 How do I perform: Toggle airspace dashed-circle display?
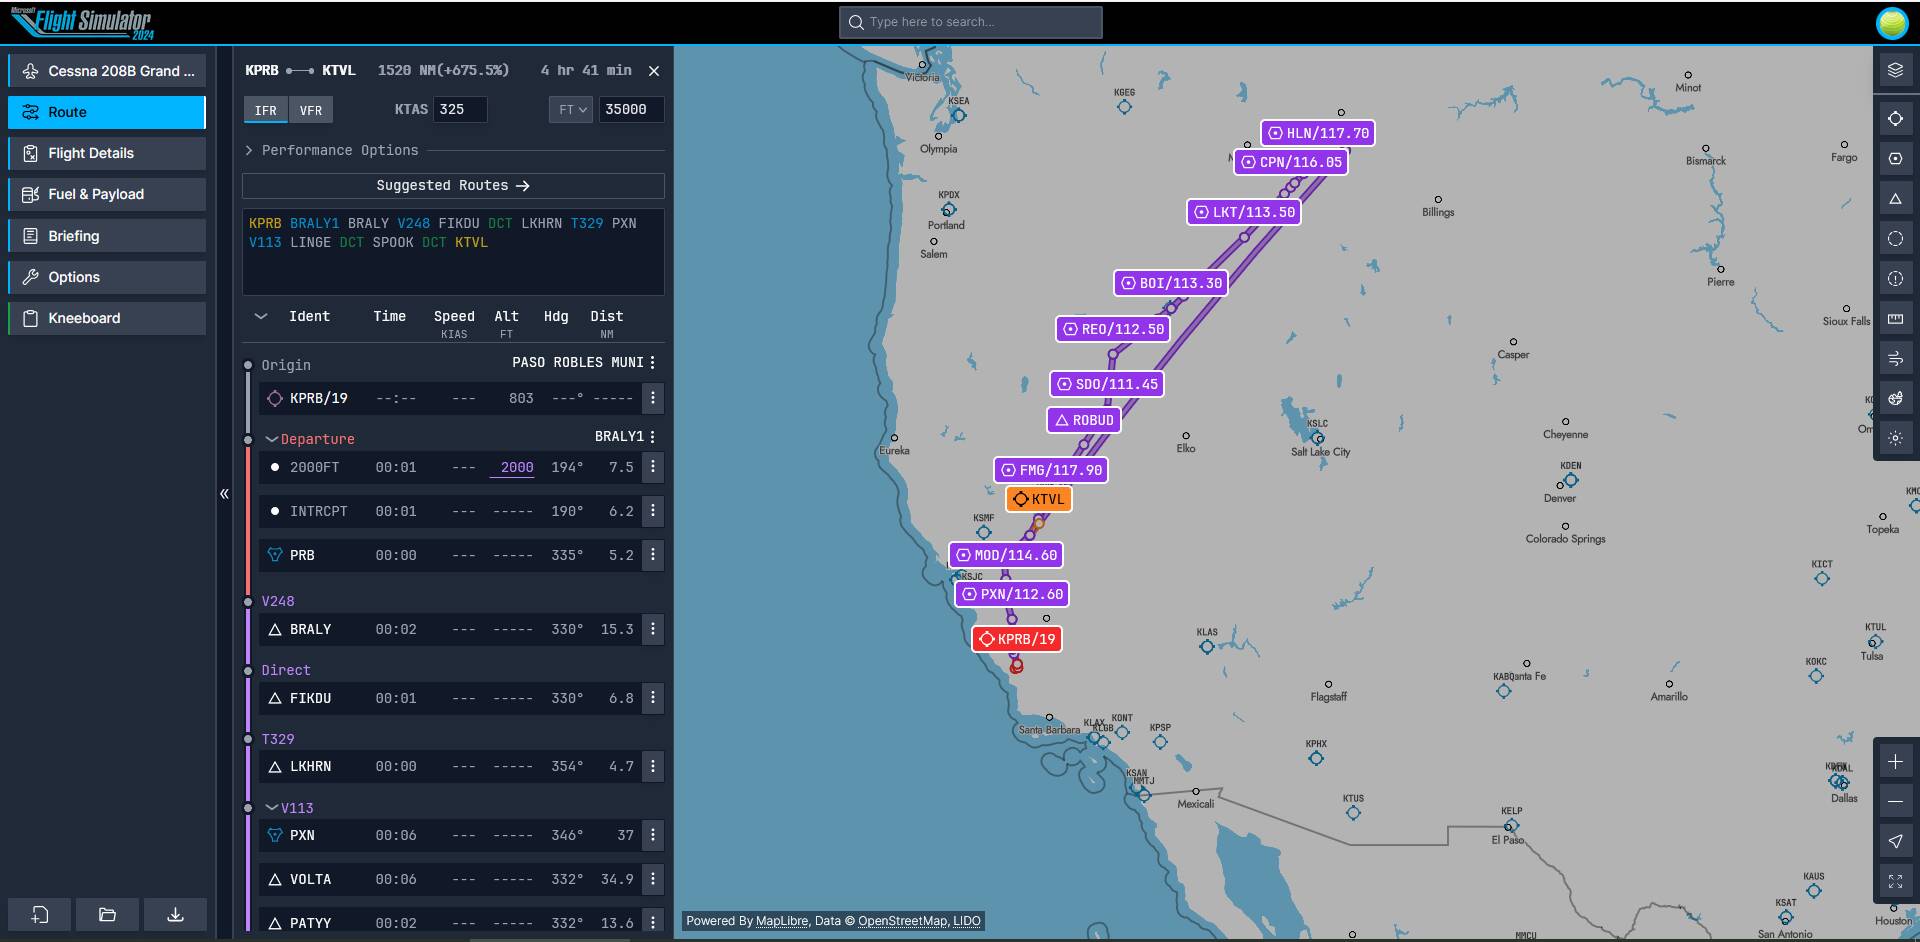(x=1895, y=239)
